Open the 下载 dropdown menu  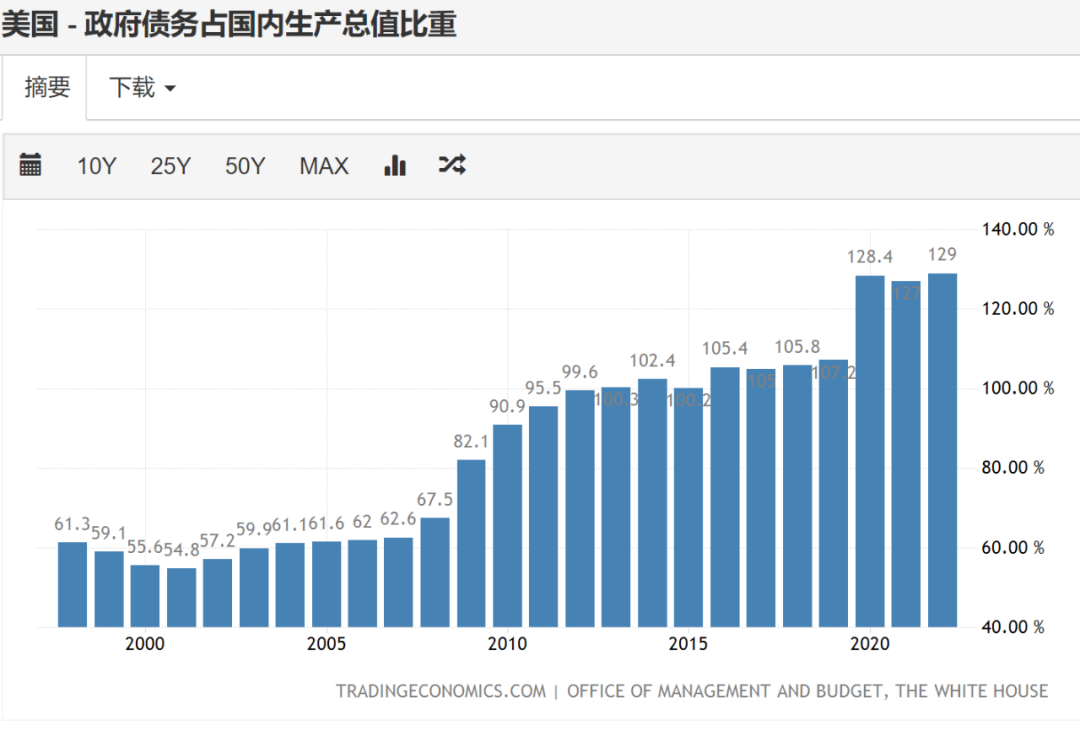[142, 87]
